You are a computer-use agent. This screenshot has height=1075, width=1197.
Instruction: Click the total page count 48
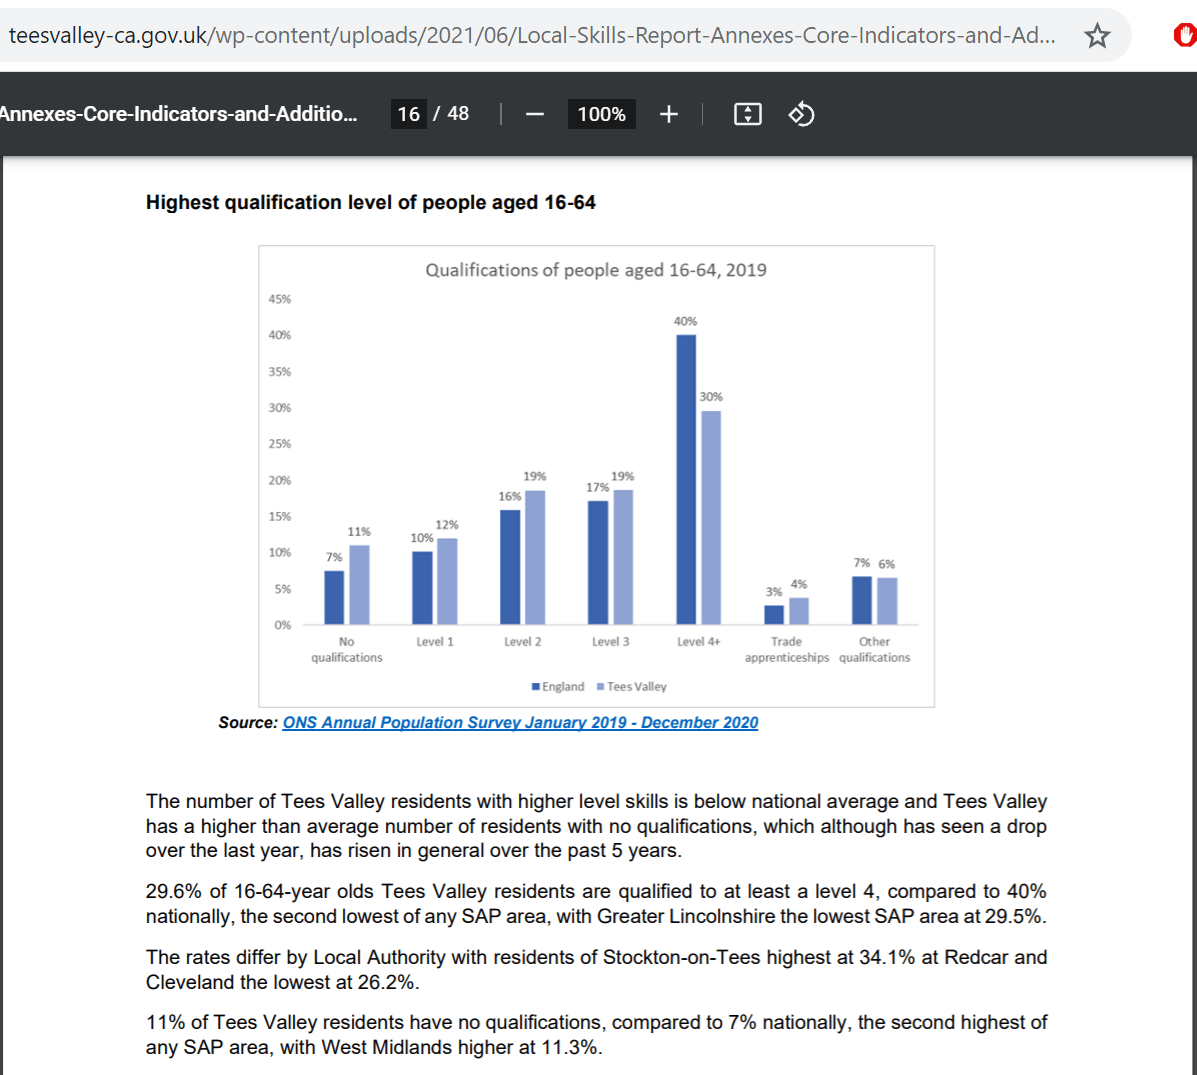458,114
